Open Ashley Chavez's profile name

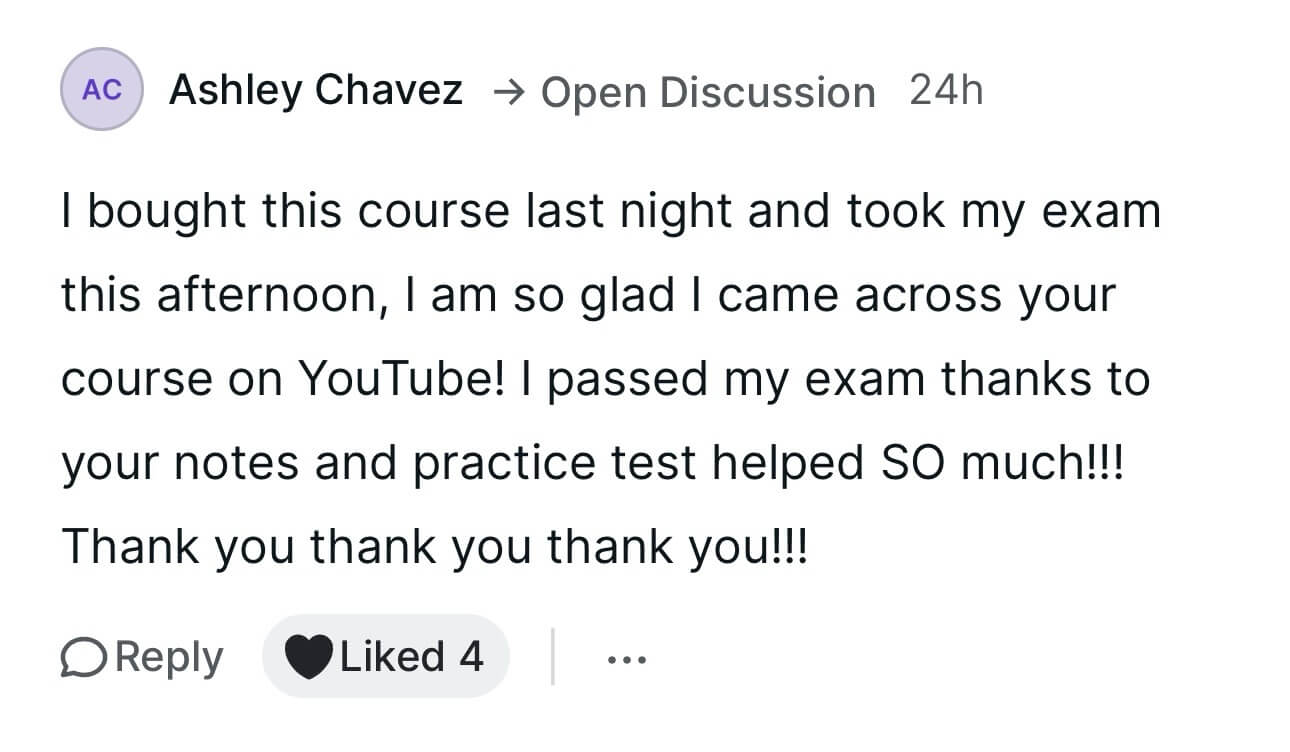pos(316,90)
